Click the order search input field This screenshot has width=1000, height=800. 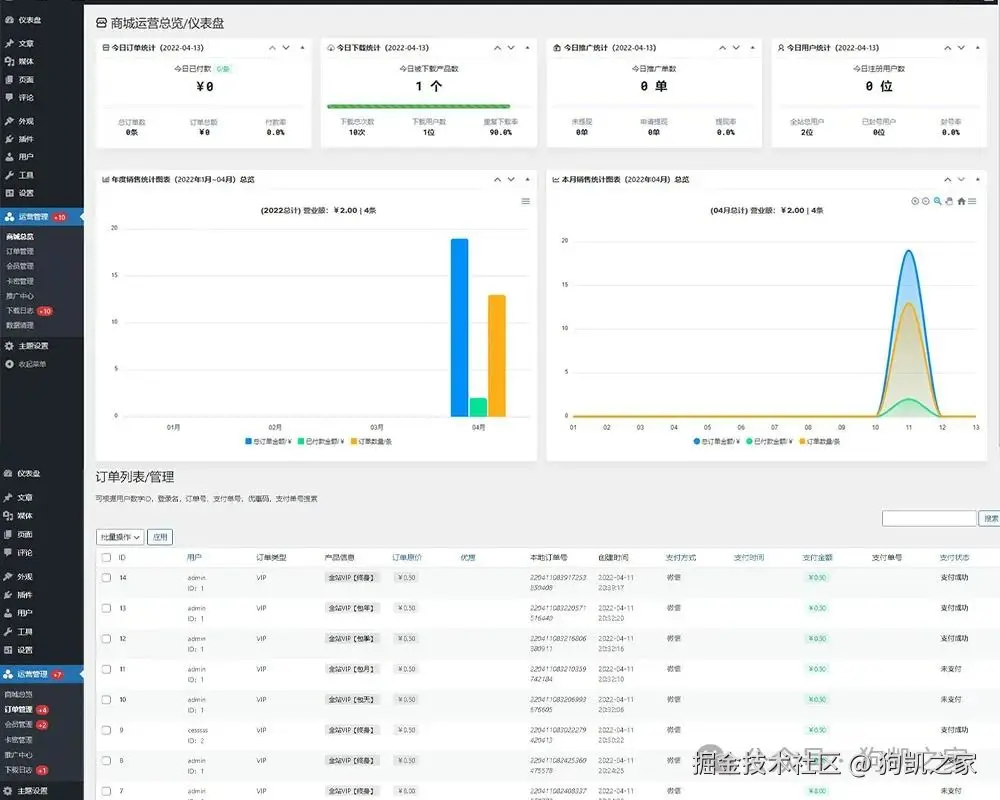(929, 518)
